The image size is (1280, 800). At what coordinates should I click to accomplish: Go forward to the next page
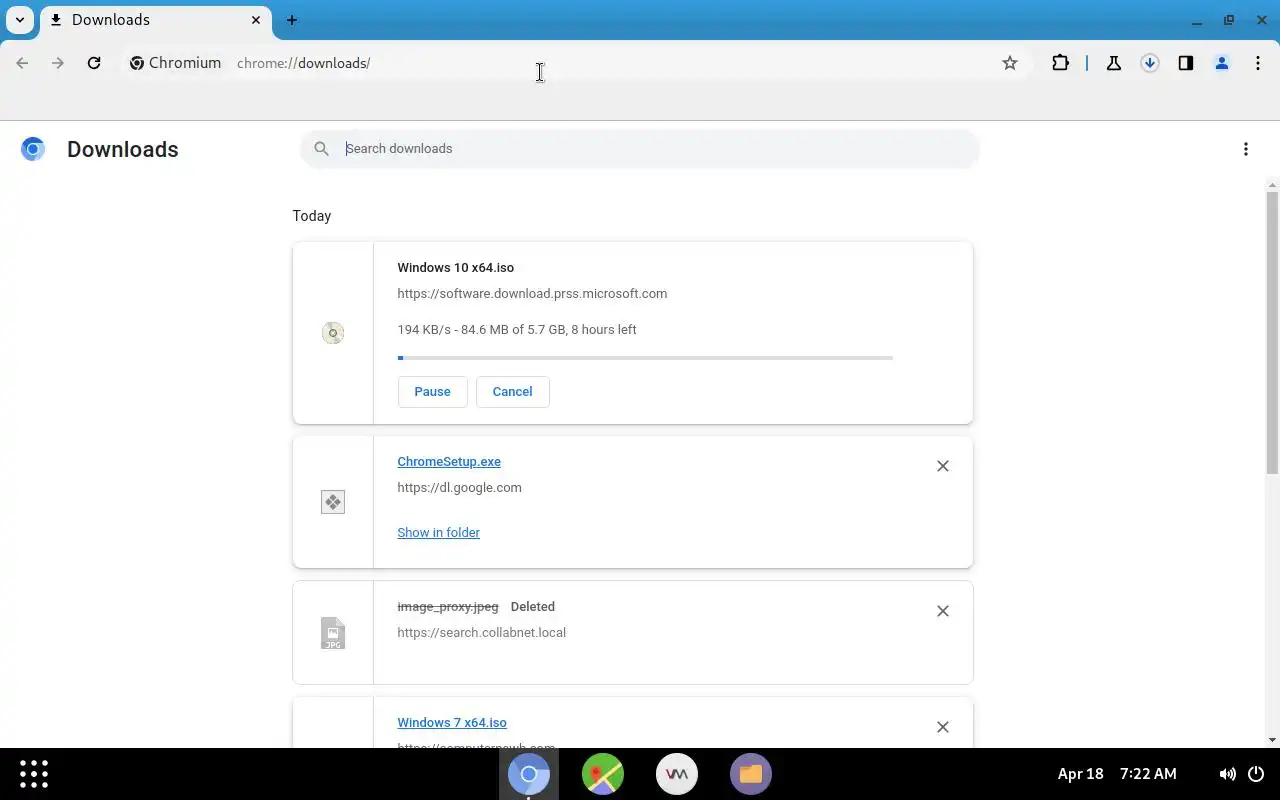(x=58, y=63)
